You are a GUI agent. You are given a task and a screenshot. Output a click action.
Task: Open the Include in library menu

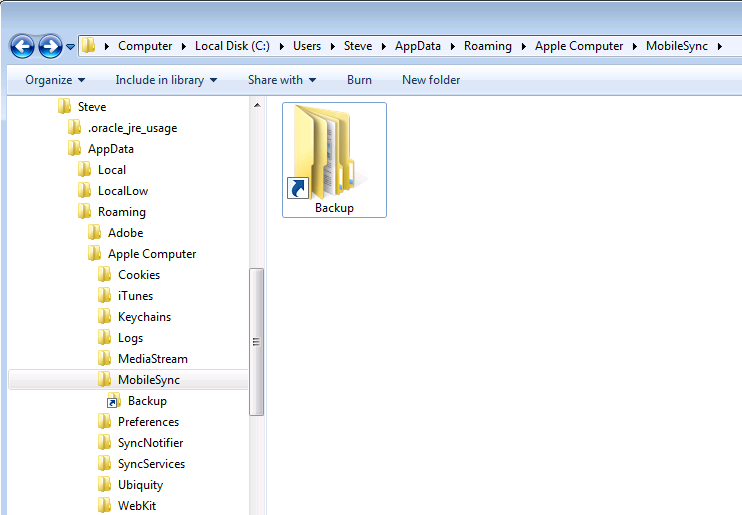point(166,80)
